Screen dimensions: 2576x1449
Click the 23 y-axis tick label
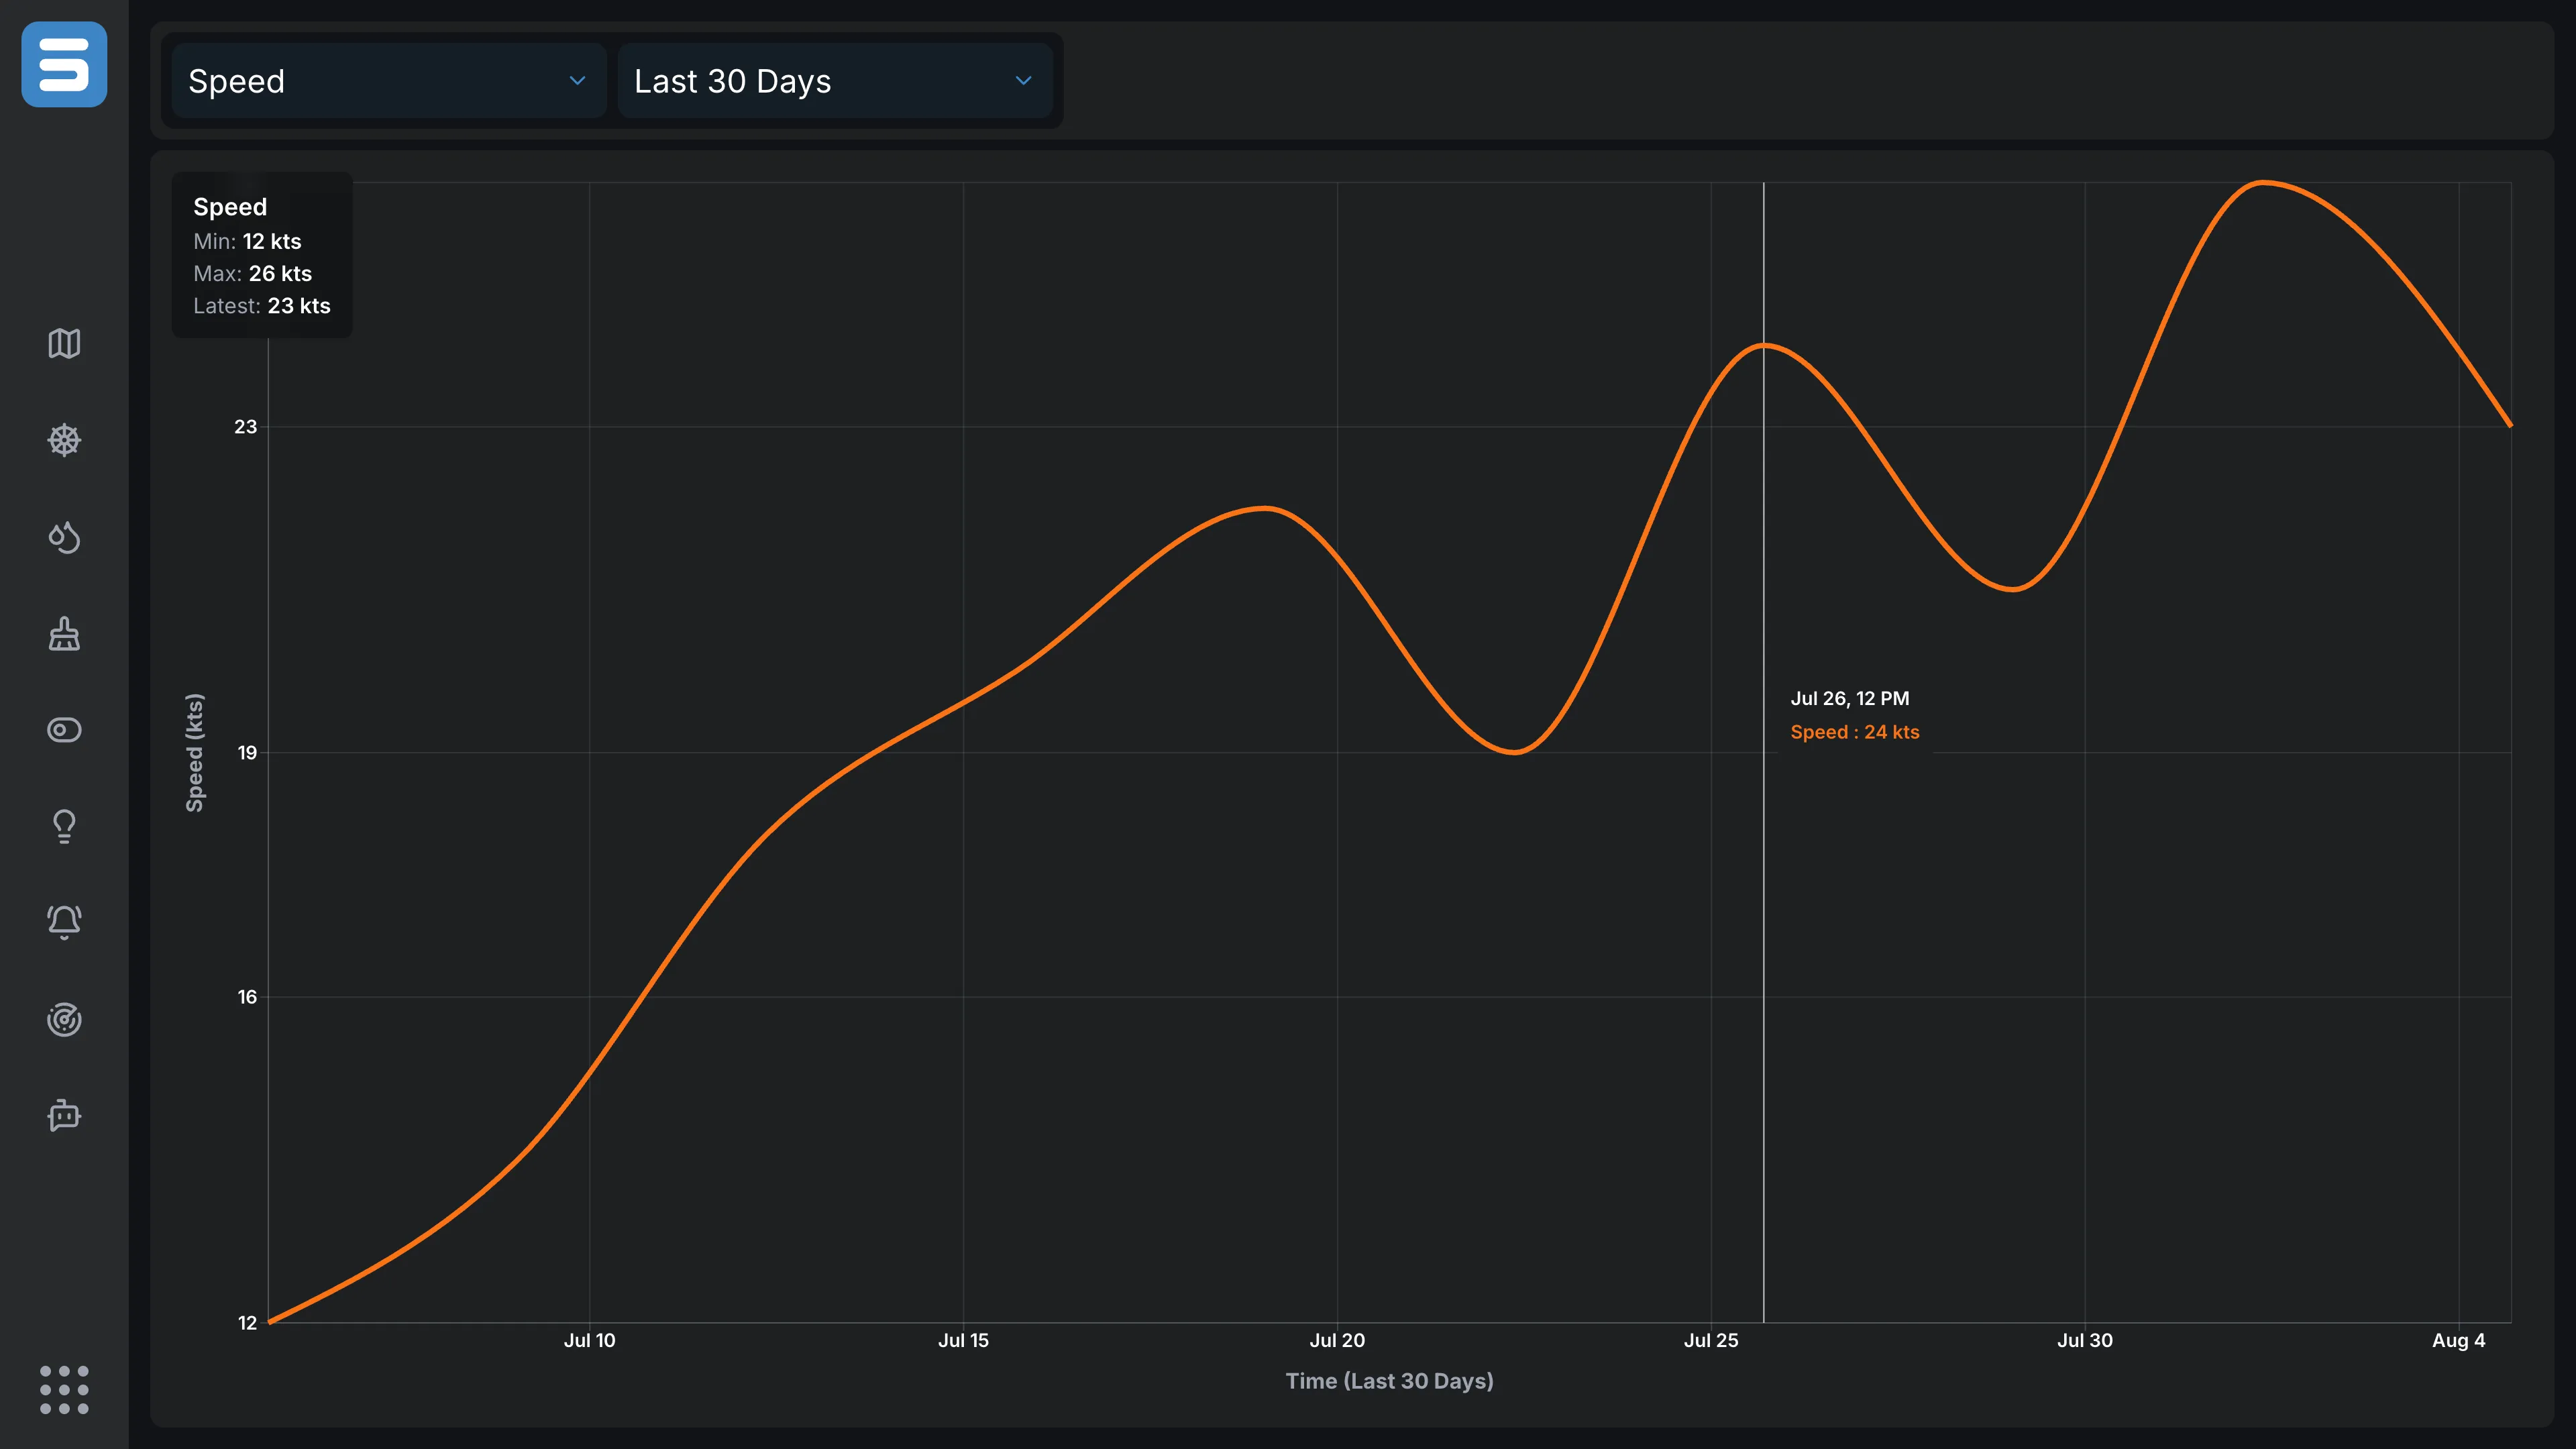click(245, 427)
